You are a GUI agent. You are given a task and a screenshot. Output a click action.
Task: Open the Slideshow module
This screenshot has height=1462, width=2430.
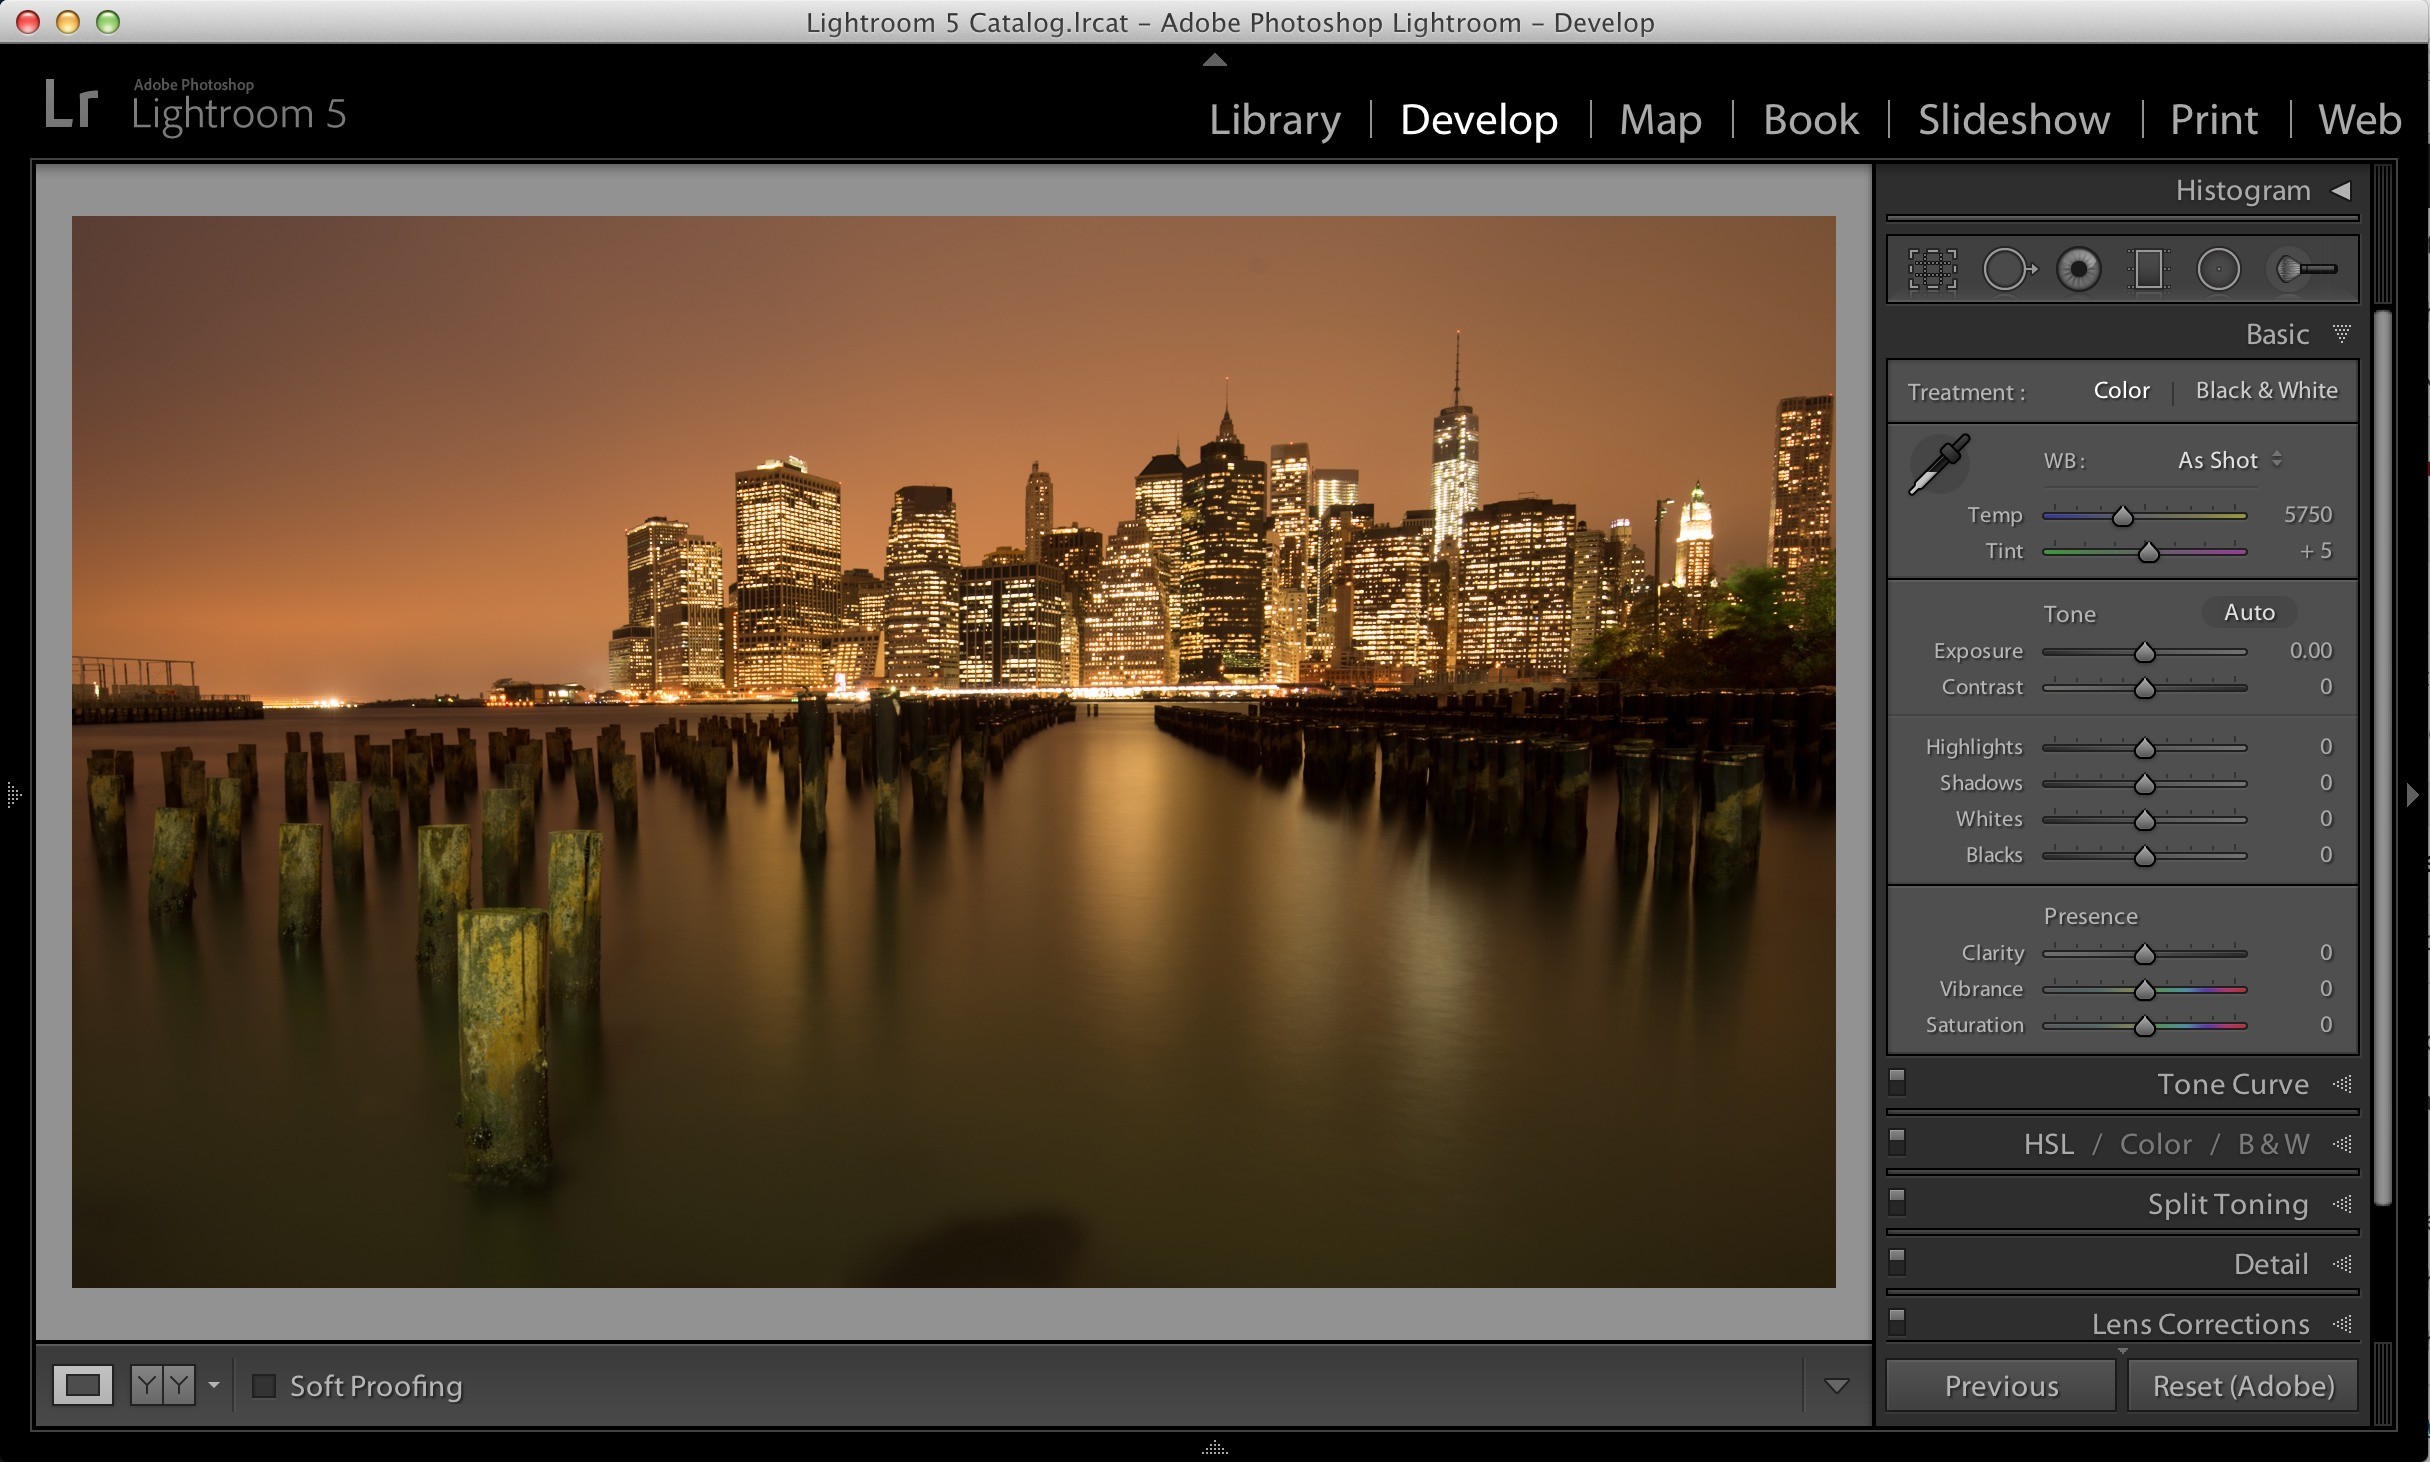tap(2014, 119)
